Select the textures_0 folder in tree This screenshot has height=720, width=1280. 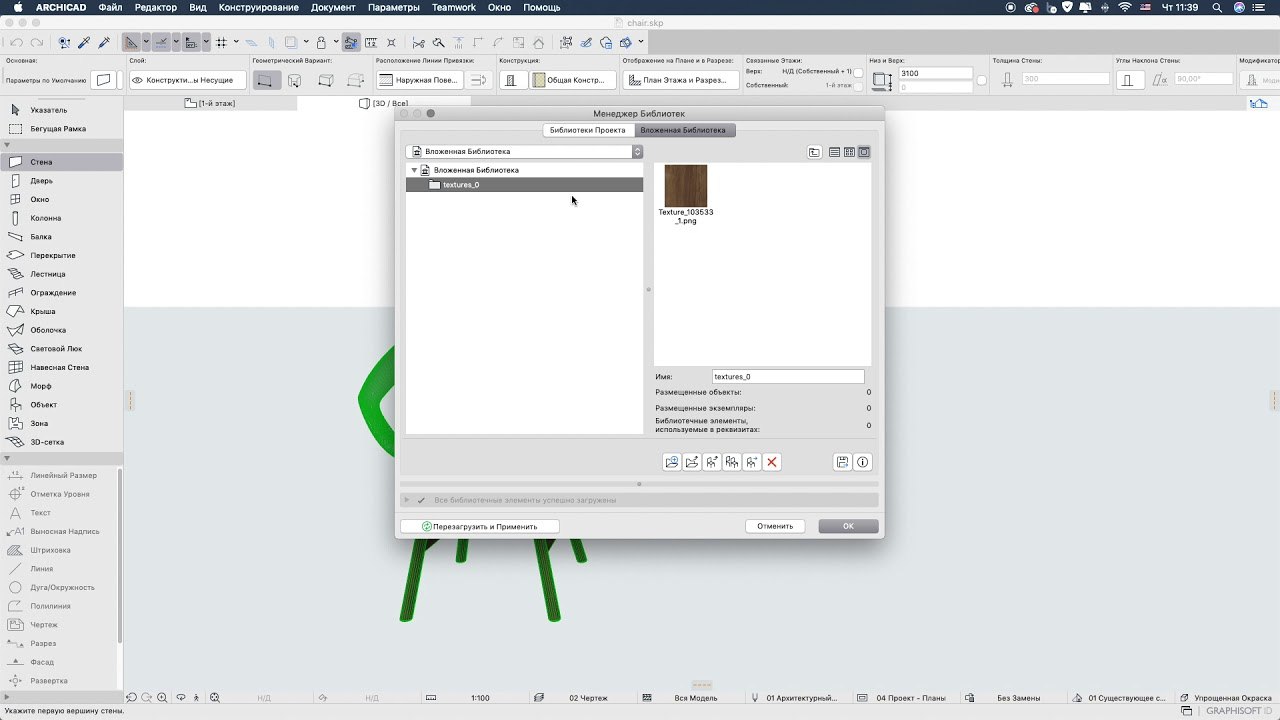click(524, 185)
